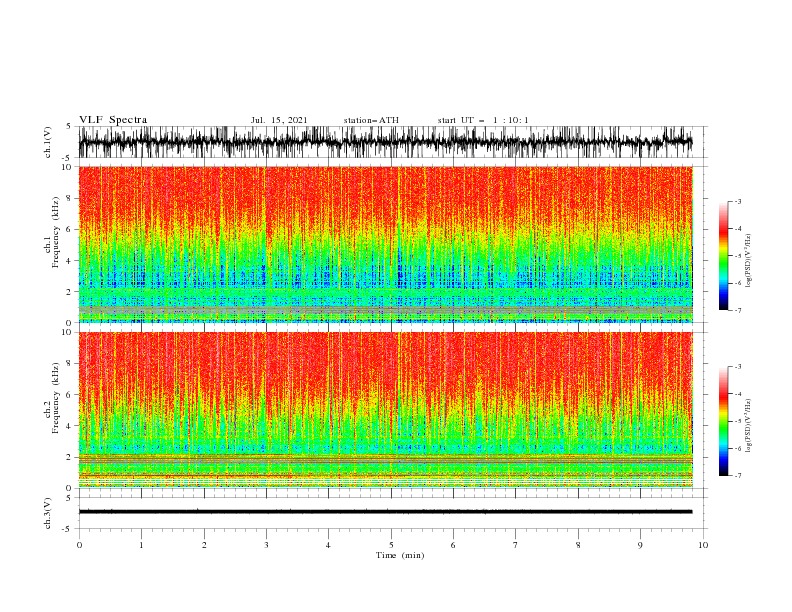Click the ch.1 voltage waveform trace

[385, 142]
